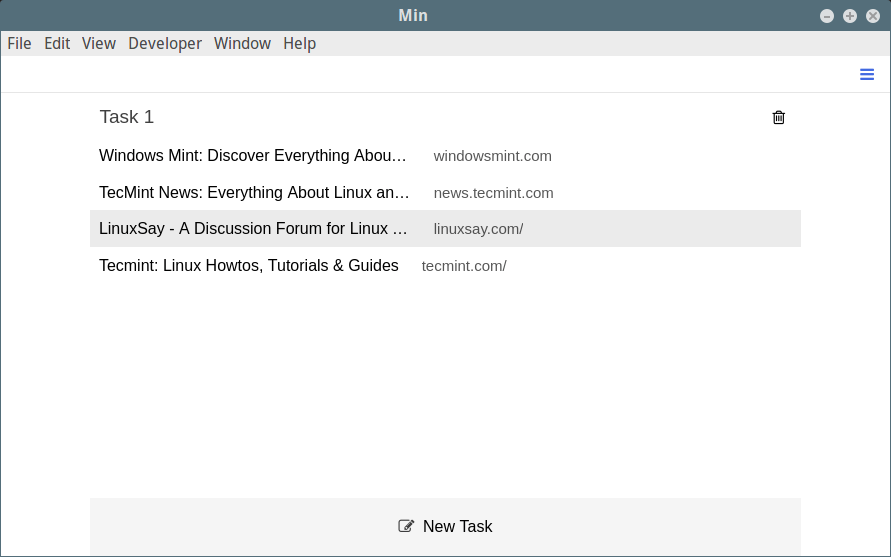Delete Task 1 with trash icon
This screenshot has width=891, height=557.
pyautogui.click(x=778, y=117)
